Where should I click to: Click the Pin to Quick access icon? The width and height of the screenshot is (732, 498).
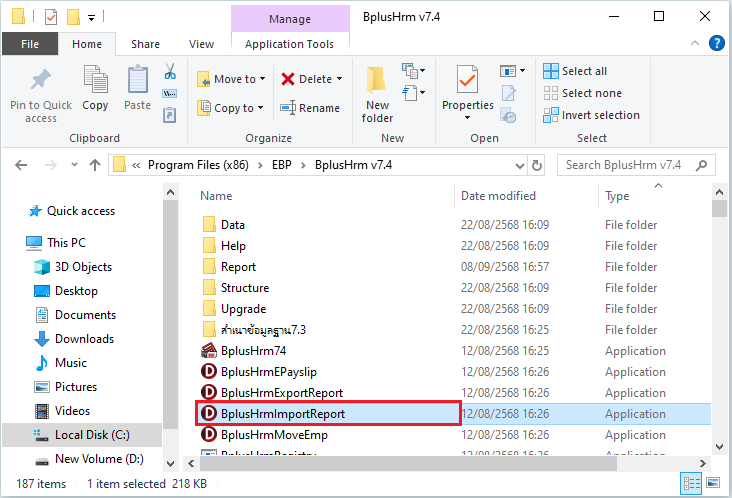(41, 82)
